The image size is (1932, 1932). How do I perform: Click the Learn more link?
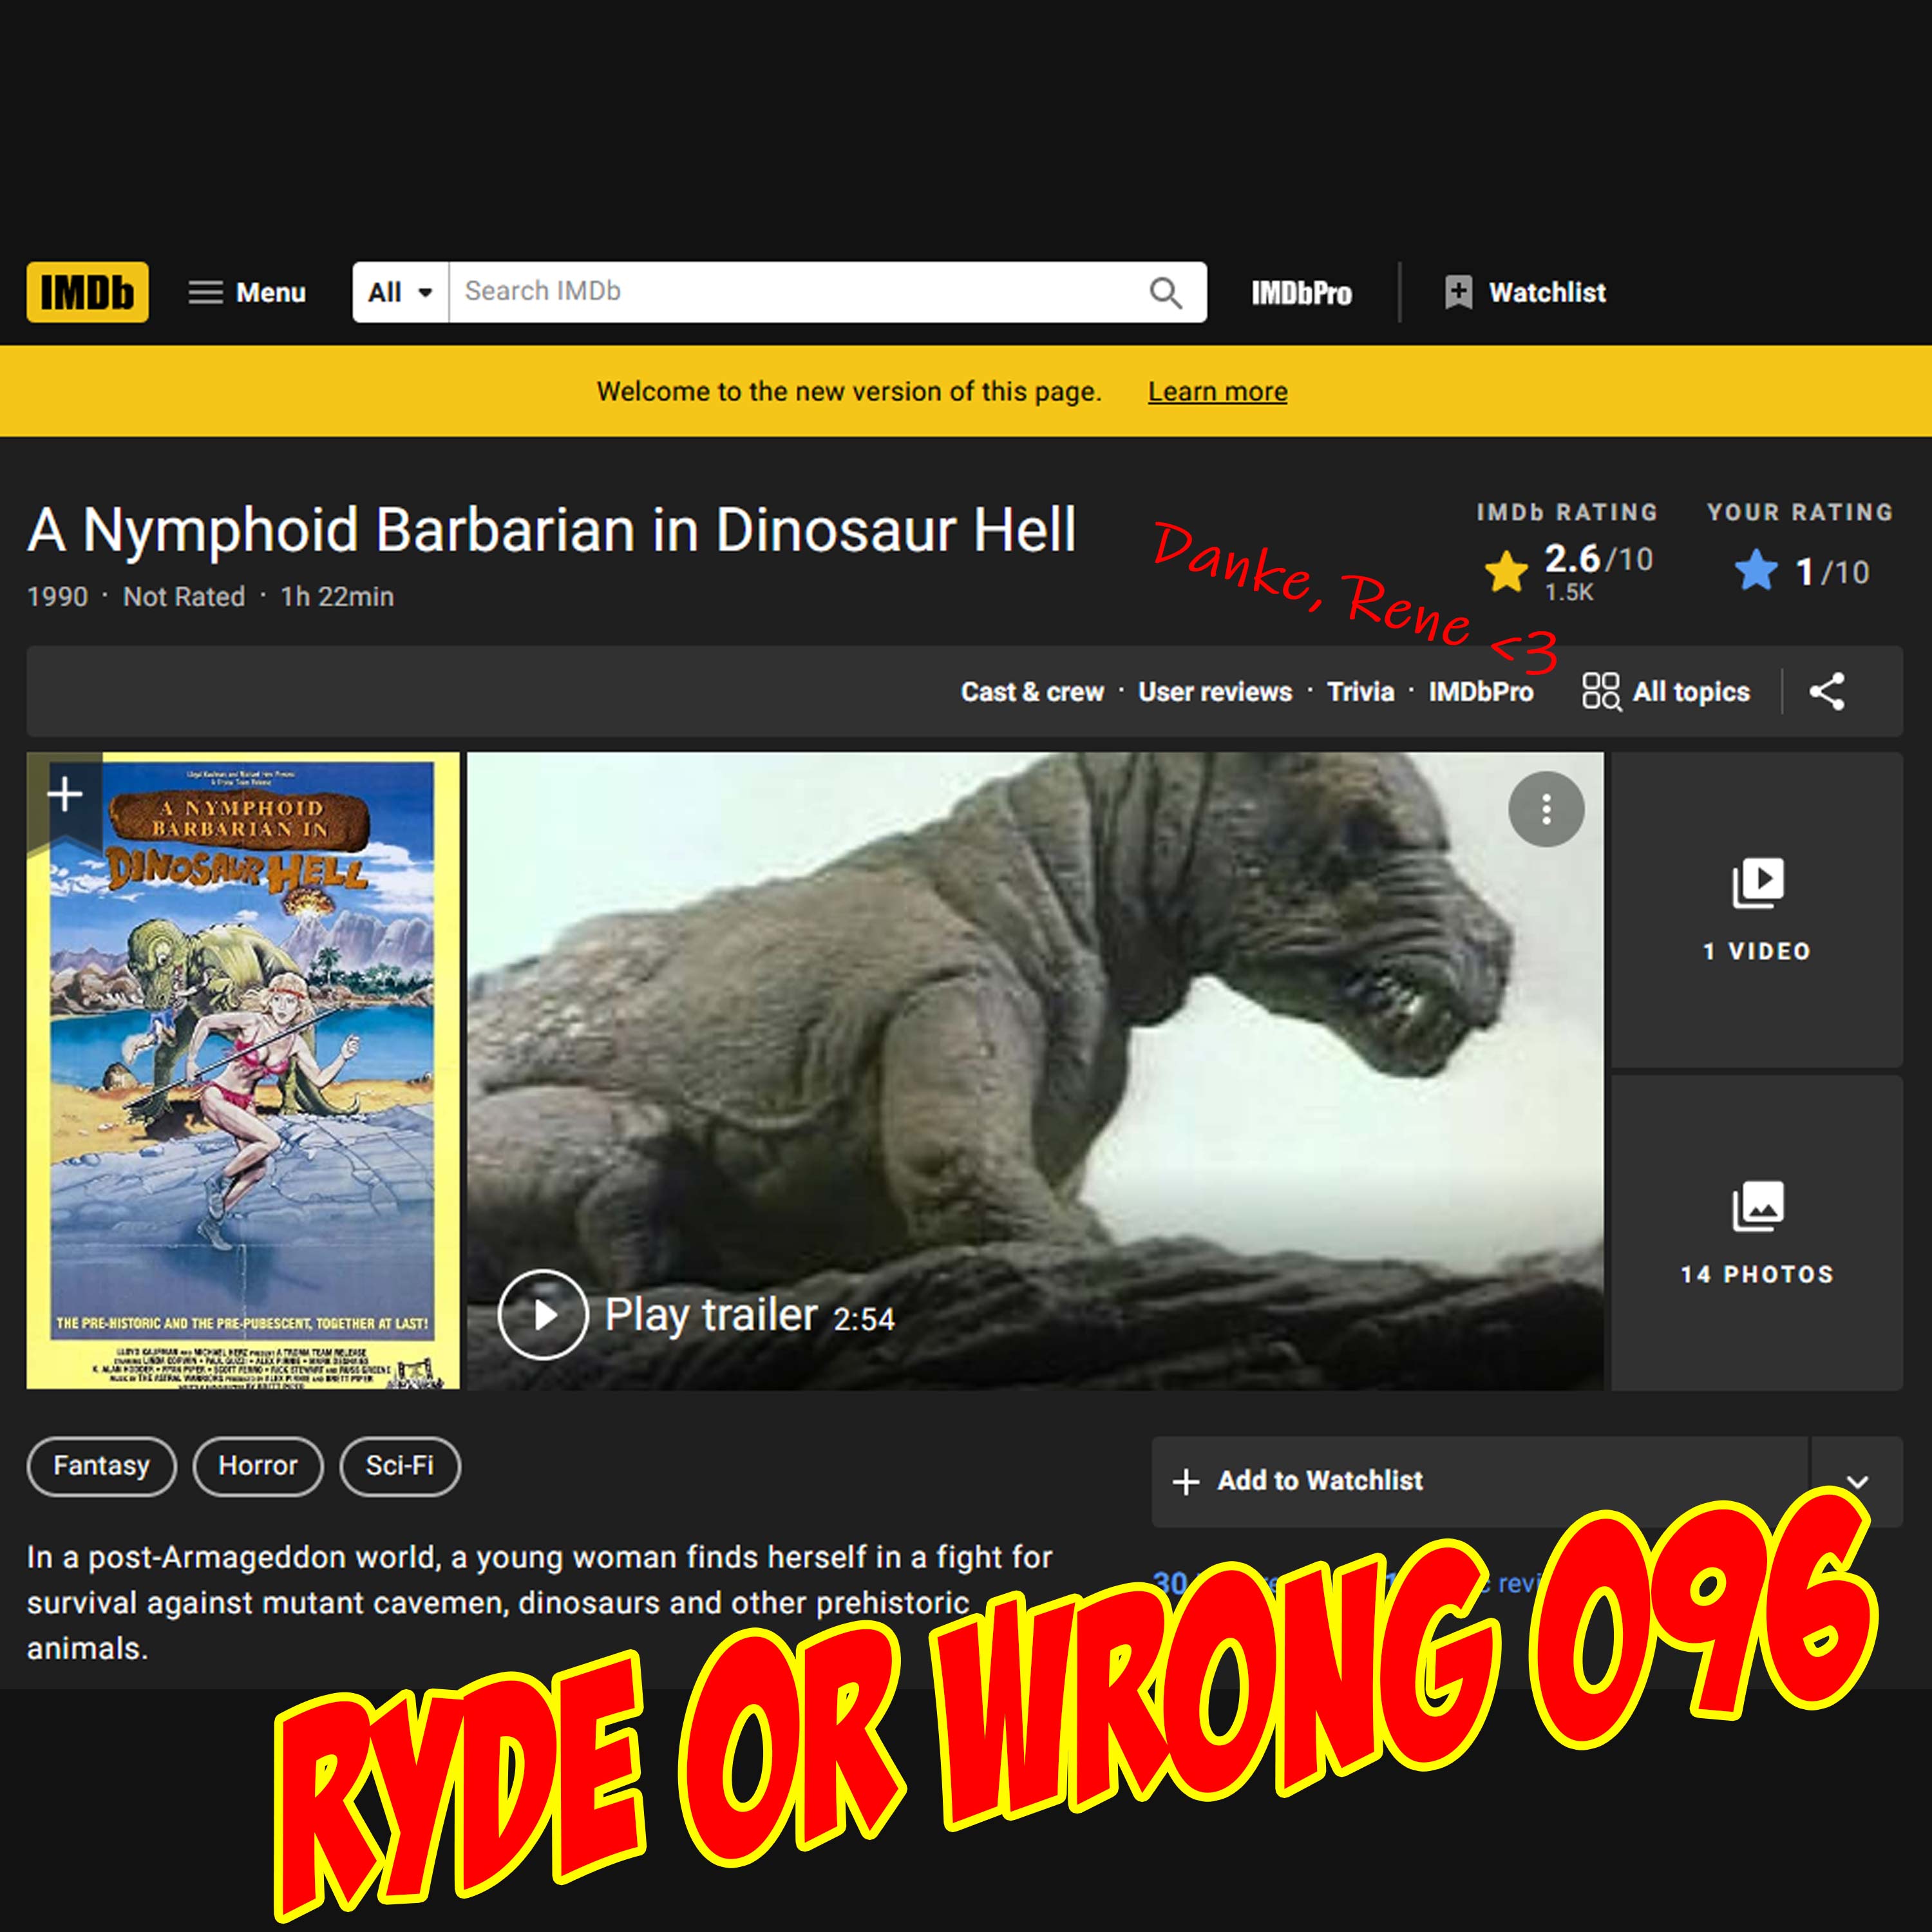coord(1217,391)
